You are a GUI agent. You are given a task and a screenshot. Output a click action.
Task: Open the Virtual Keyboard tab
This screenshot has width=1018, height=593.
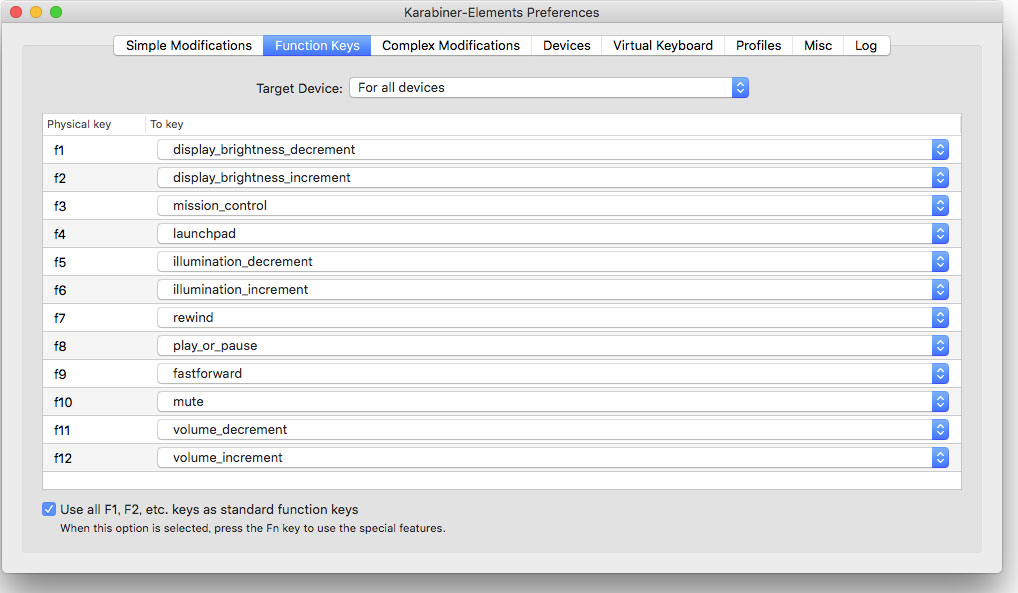pos(663,45)
